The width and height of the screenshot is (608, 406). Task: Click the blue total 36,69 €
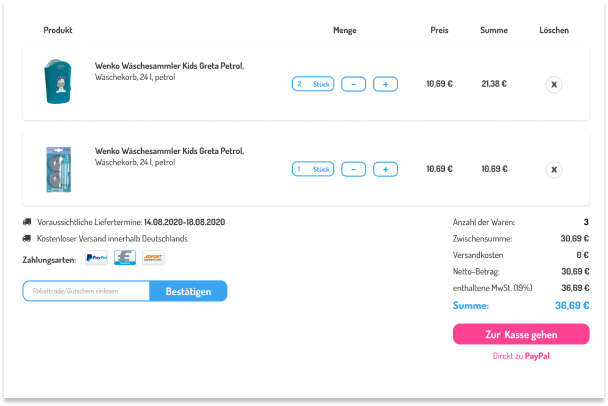click(x=572, y=306)
